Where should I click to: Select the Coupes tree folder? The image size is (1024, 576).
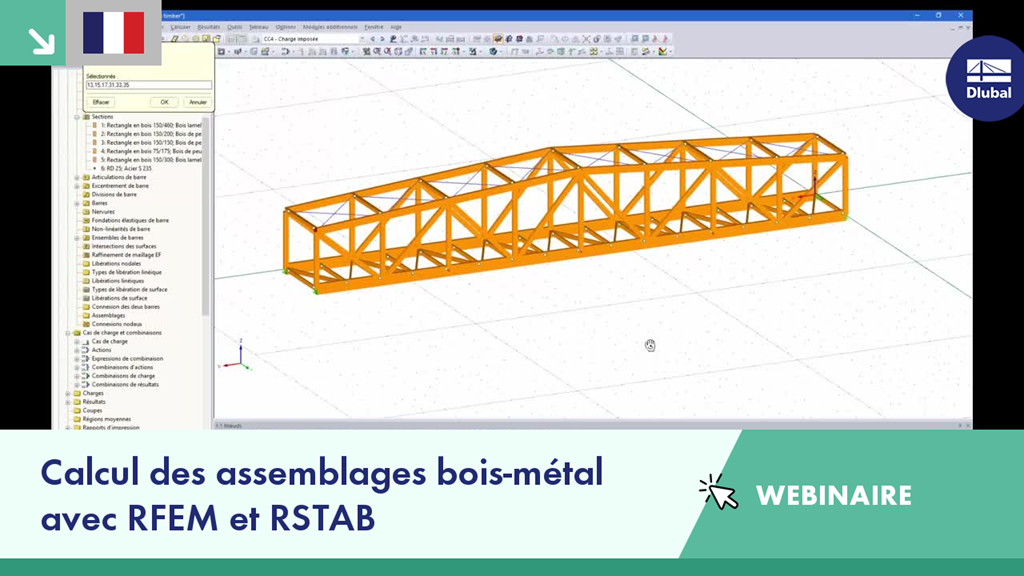[x=92, y=411]
